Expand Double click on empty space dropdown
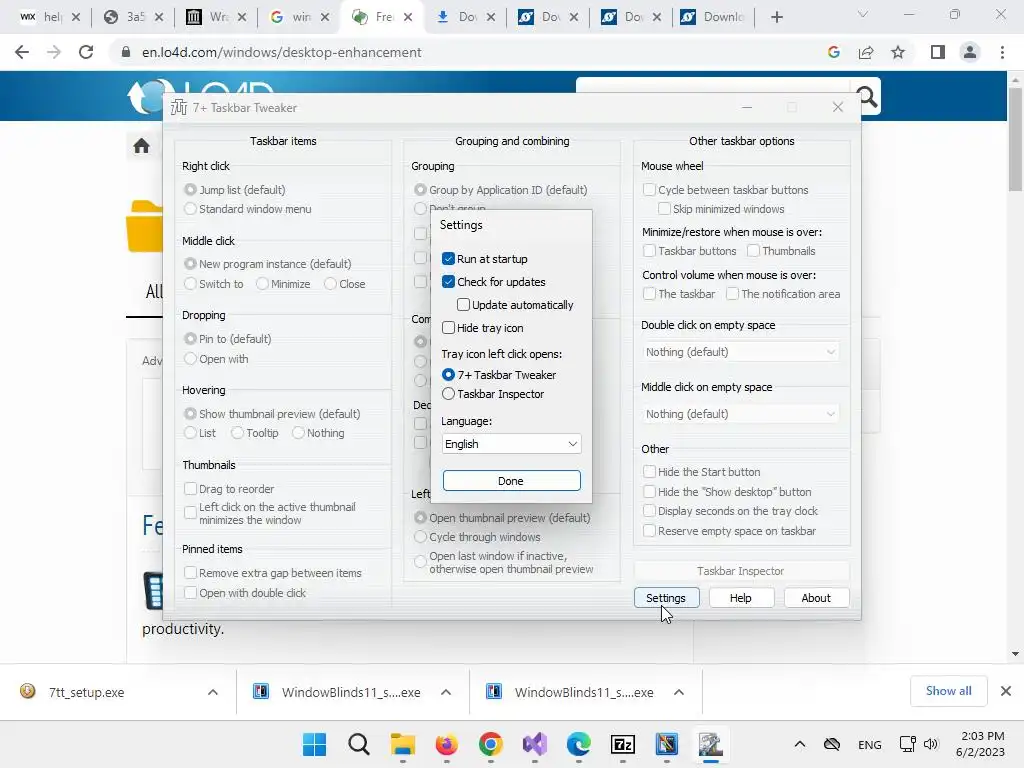Image resolution: width=1024 pixels, height=768 pixels. pyautogui.click(x=741, y=352)
